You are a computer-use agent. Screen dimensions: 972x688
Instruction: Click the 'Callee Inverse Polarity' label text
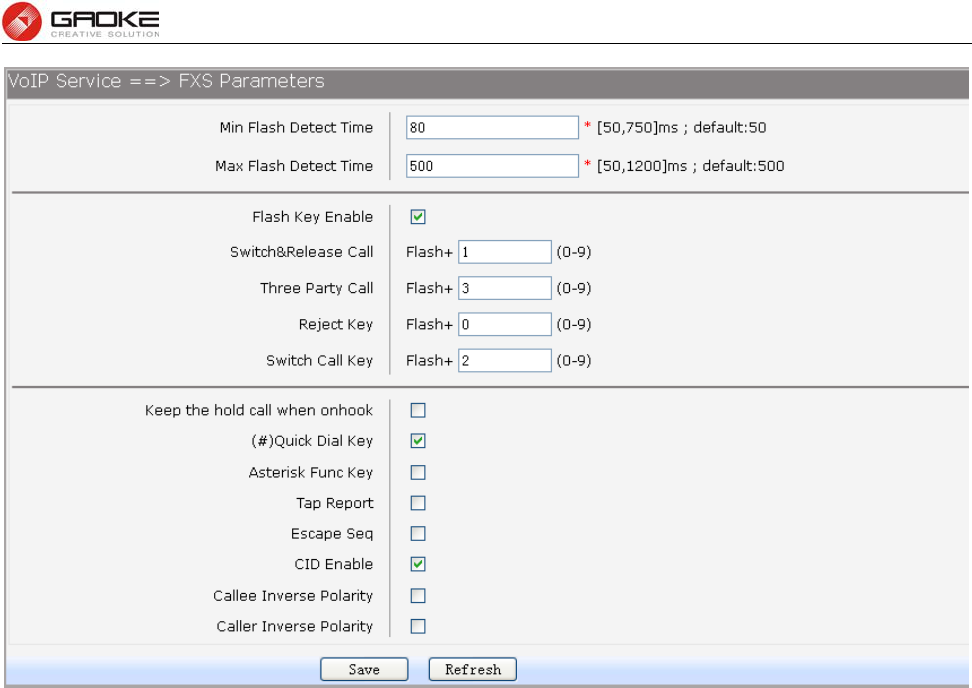293,596
